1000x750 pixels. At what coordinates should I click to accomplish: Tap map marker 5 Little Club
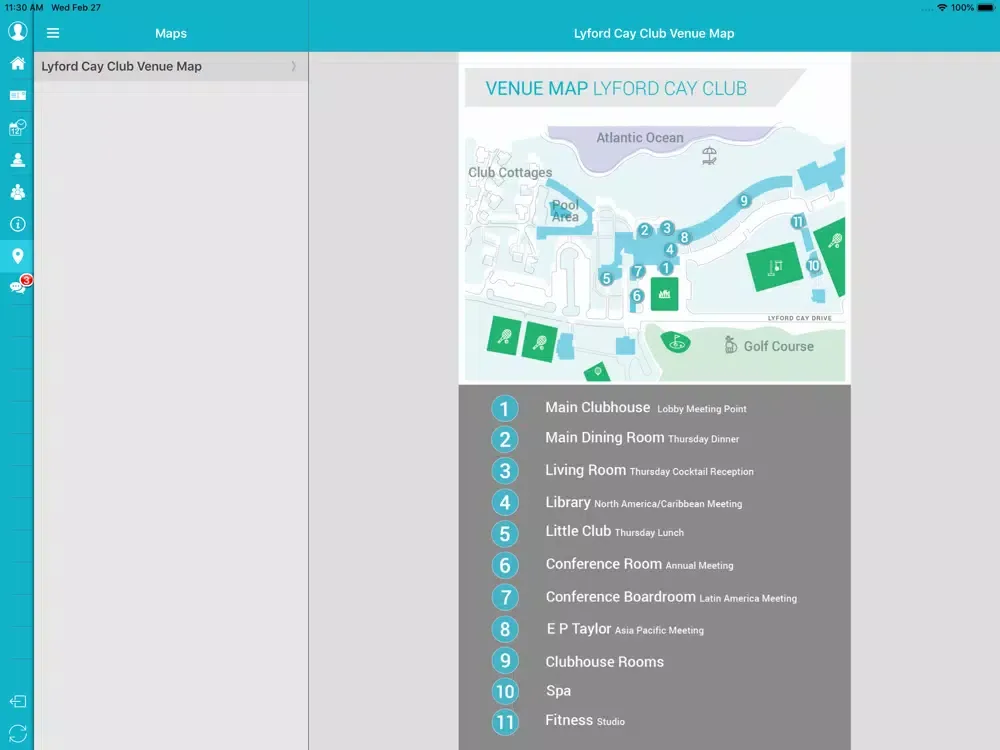point(607,278)
